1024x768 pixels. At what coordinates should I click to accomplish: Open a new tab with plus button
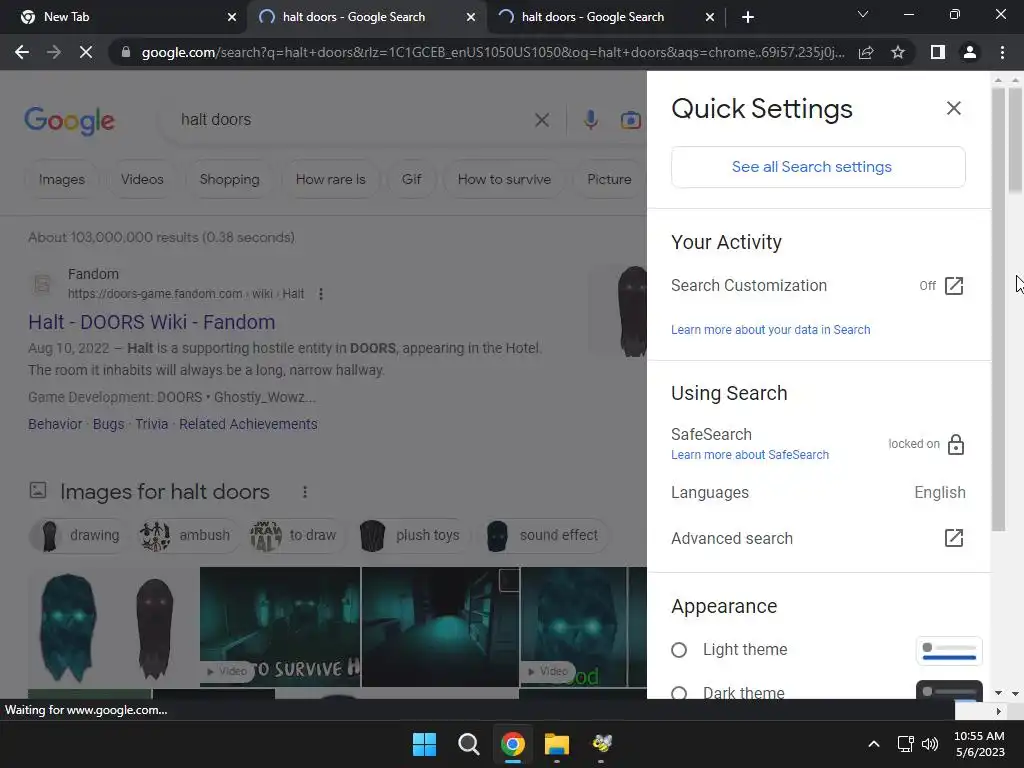point(748,17)
